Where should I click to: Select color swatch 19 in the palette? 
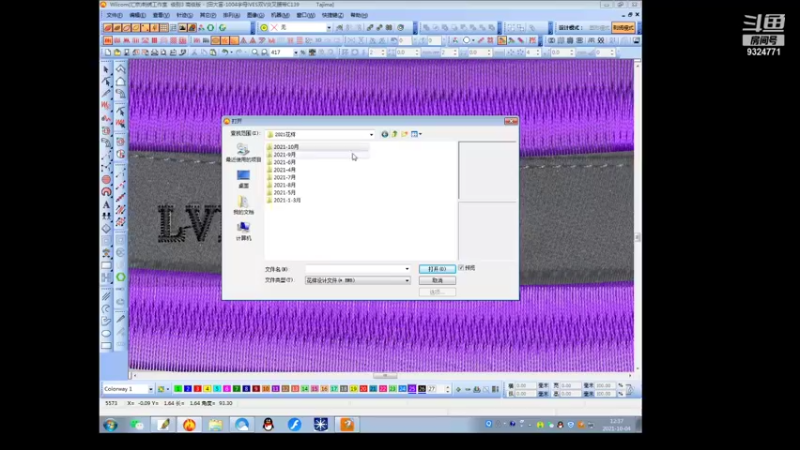[x=354, y=389]
